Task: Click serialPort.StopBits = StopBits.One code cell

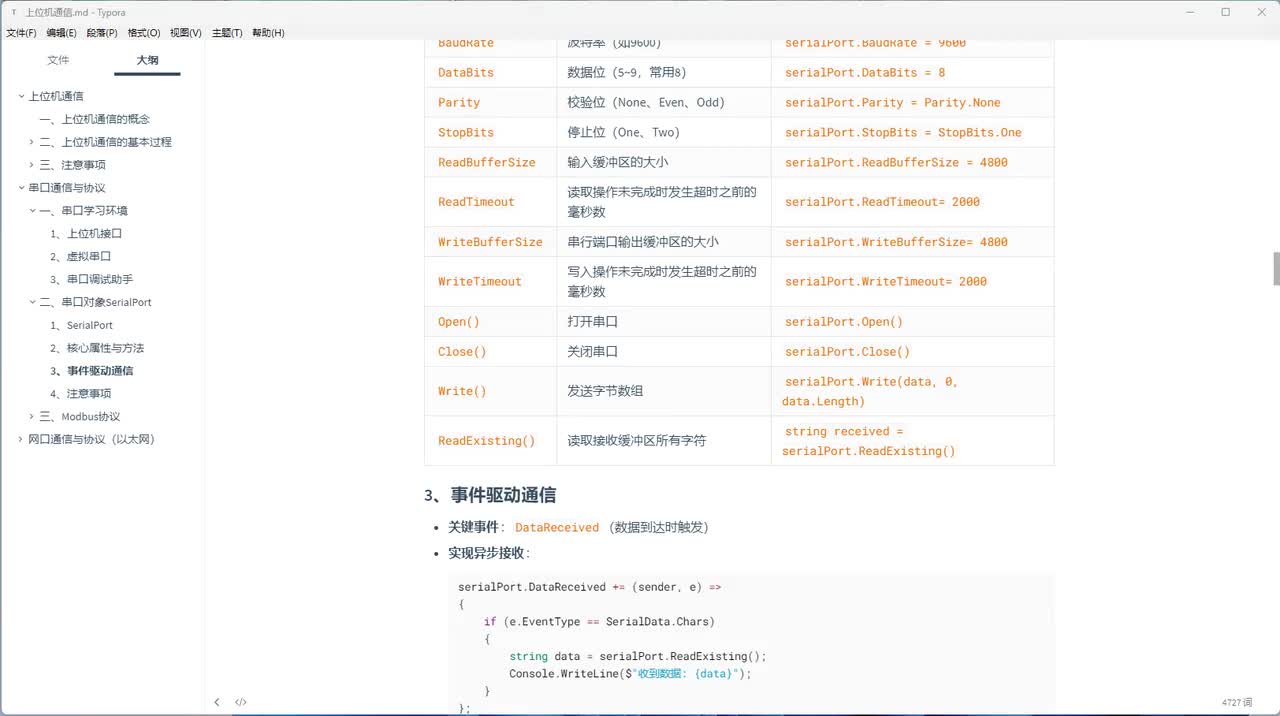Action: (912, 133)
